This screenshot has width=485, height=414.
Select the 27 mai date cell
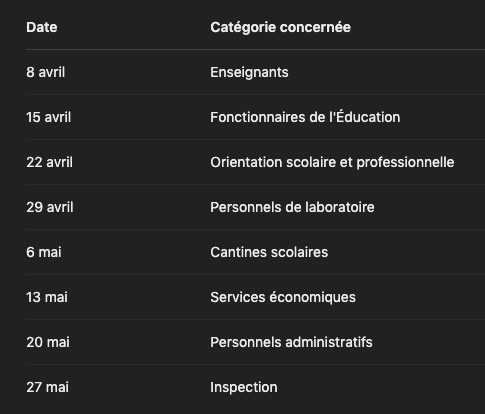click(x=48, y=387)
